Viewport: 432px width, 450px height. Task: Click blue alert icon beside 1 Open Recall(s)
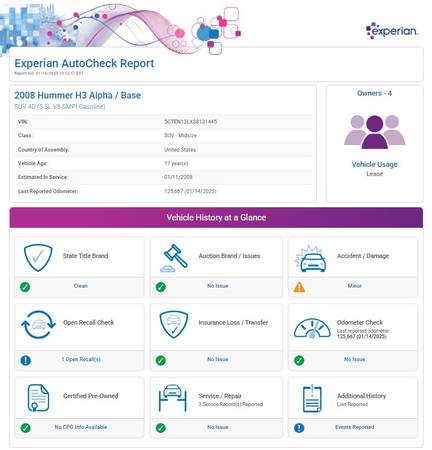[26, 360]
